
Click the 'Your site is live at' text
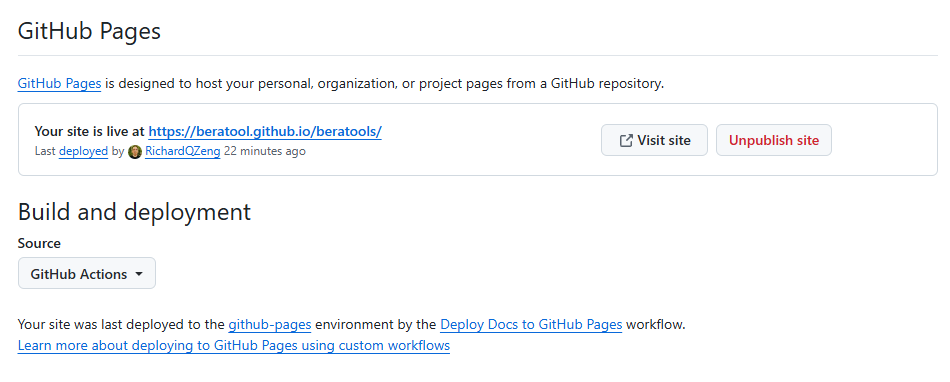tap(90, 131)
